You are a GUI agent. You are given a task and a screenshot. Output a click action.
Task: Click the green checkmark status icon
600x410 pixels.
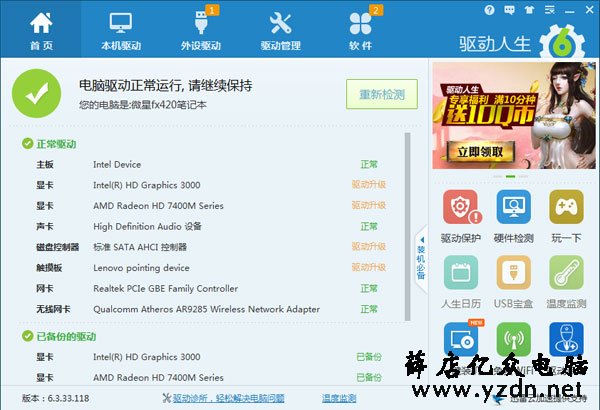tap(36, 93)
